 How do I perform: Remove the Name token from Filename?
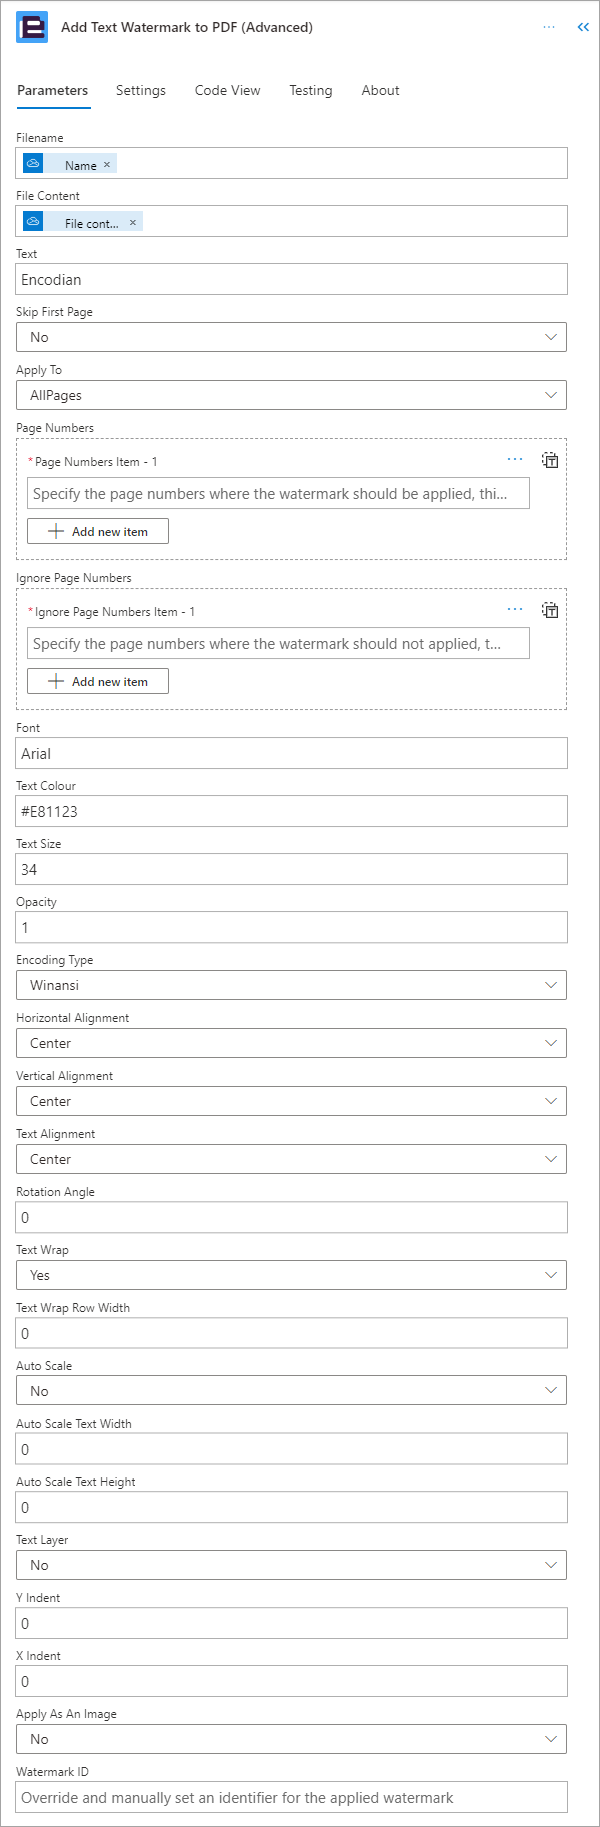tap(107, 165)
